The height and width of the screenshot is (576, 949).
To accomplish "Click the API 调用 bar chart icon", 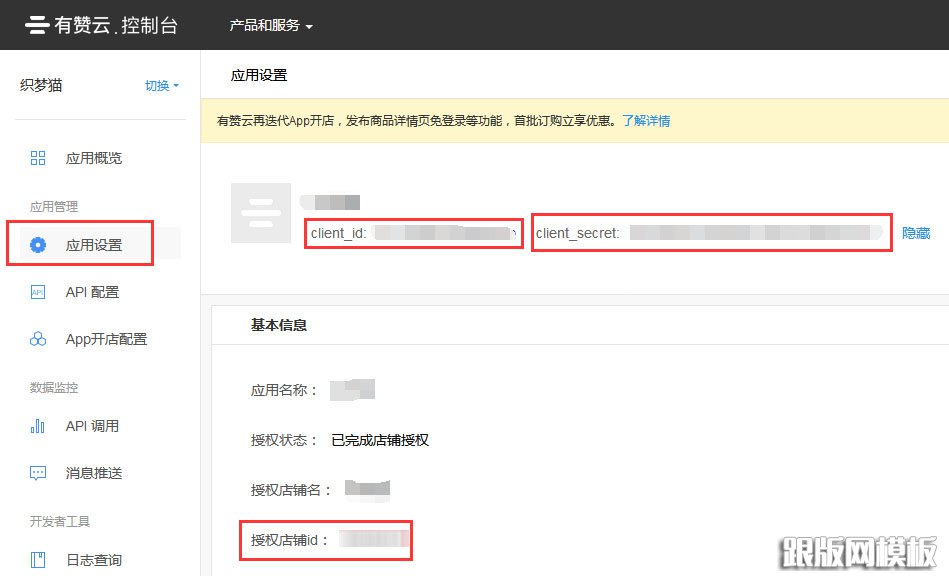I will point(38,426).
